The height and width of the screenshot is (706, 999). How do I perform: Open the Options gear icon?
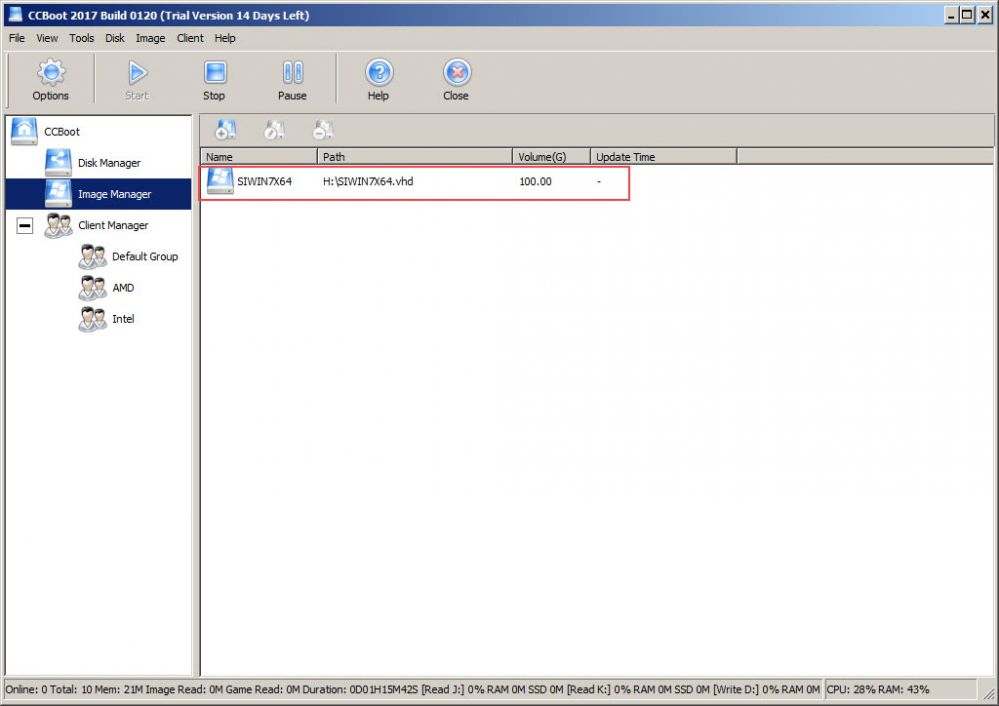[x=51, y=72]
